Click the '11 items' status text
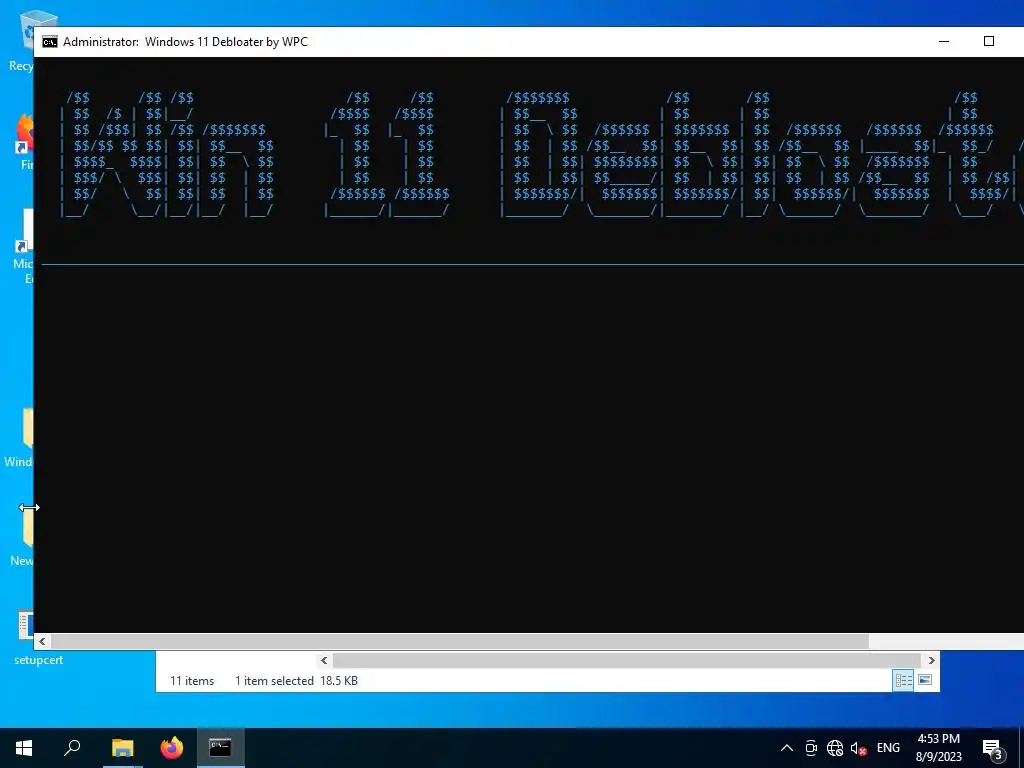The width and height of the screenshot is (1024, 768). pos(192,680)
